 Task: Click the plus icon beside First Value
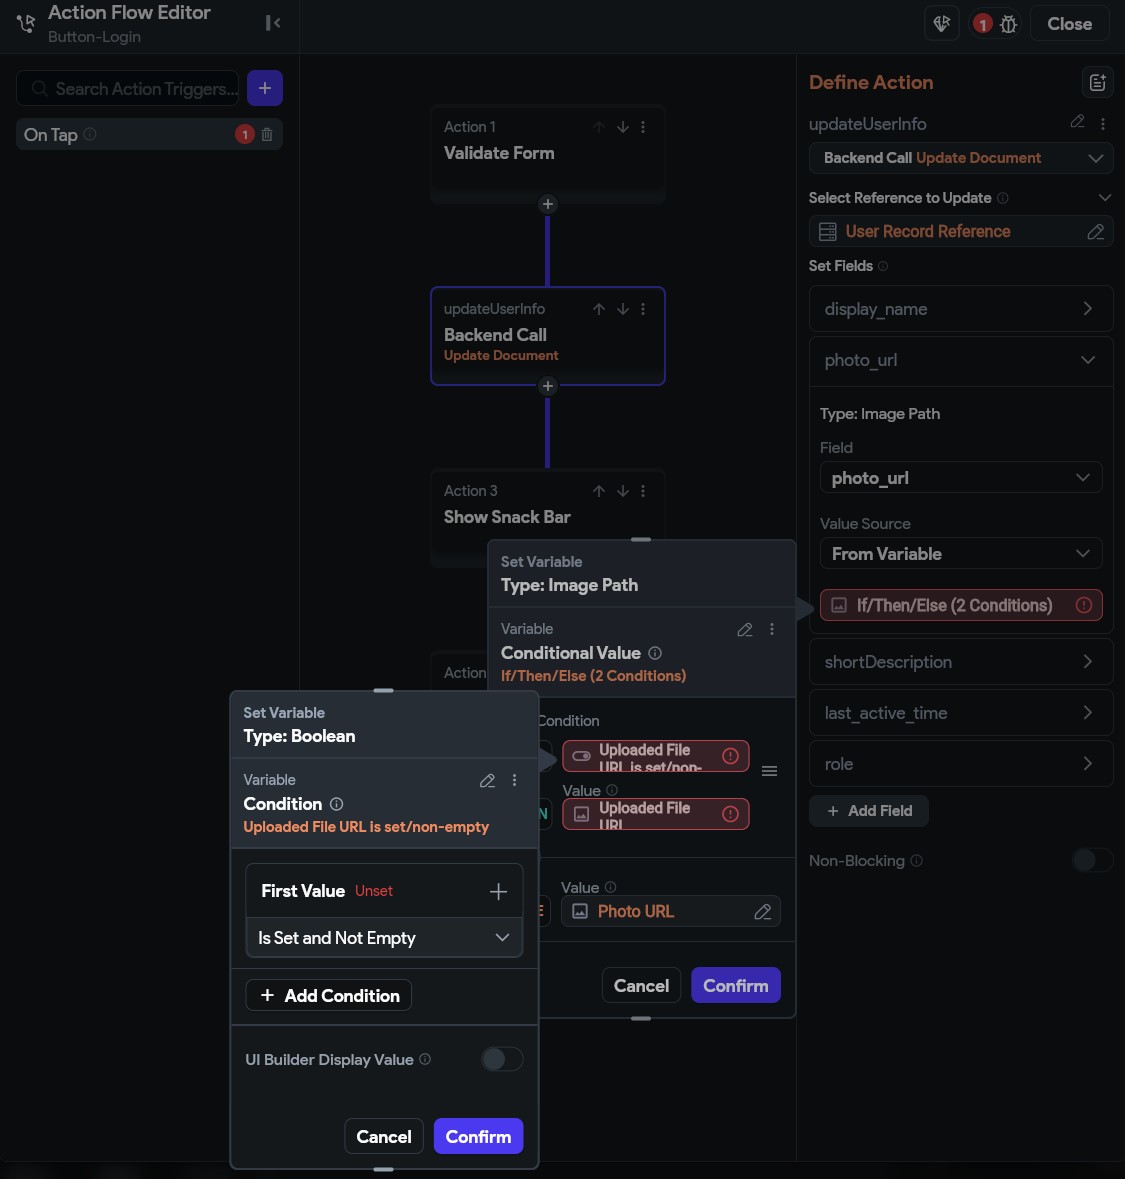coord(498,892)
